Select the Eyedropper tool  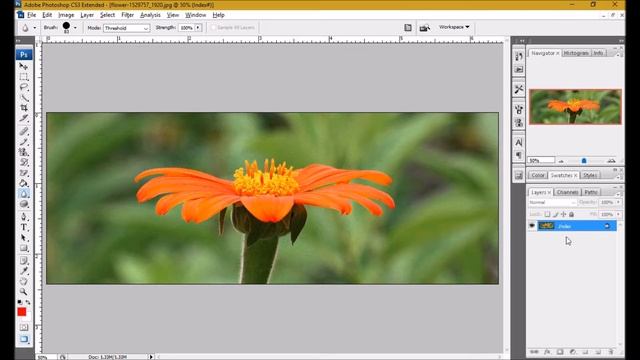tap(24, 271)
